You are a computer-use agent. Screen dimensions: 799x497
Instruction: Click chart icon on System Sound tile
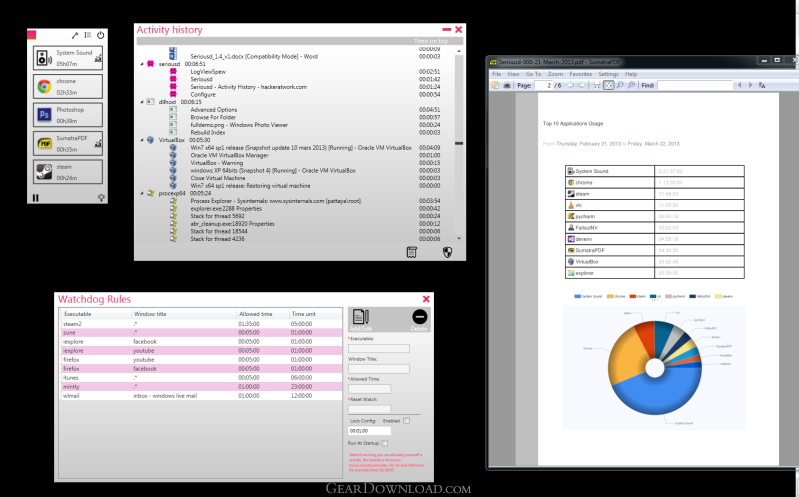(98, 59)
